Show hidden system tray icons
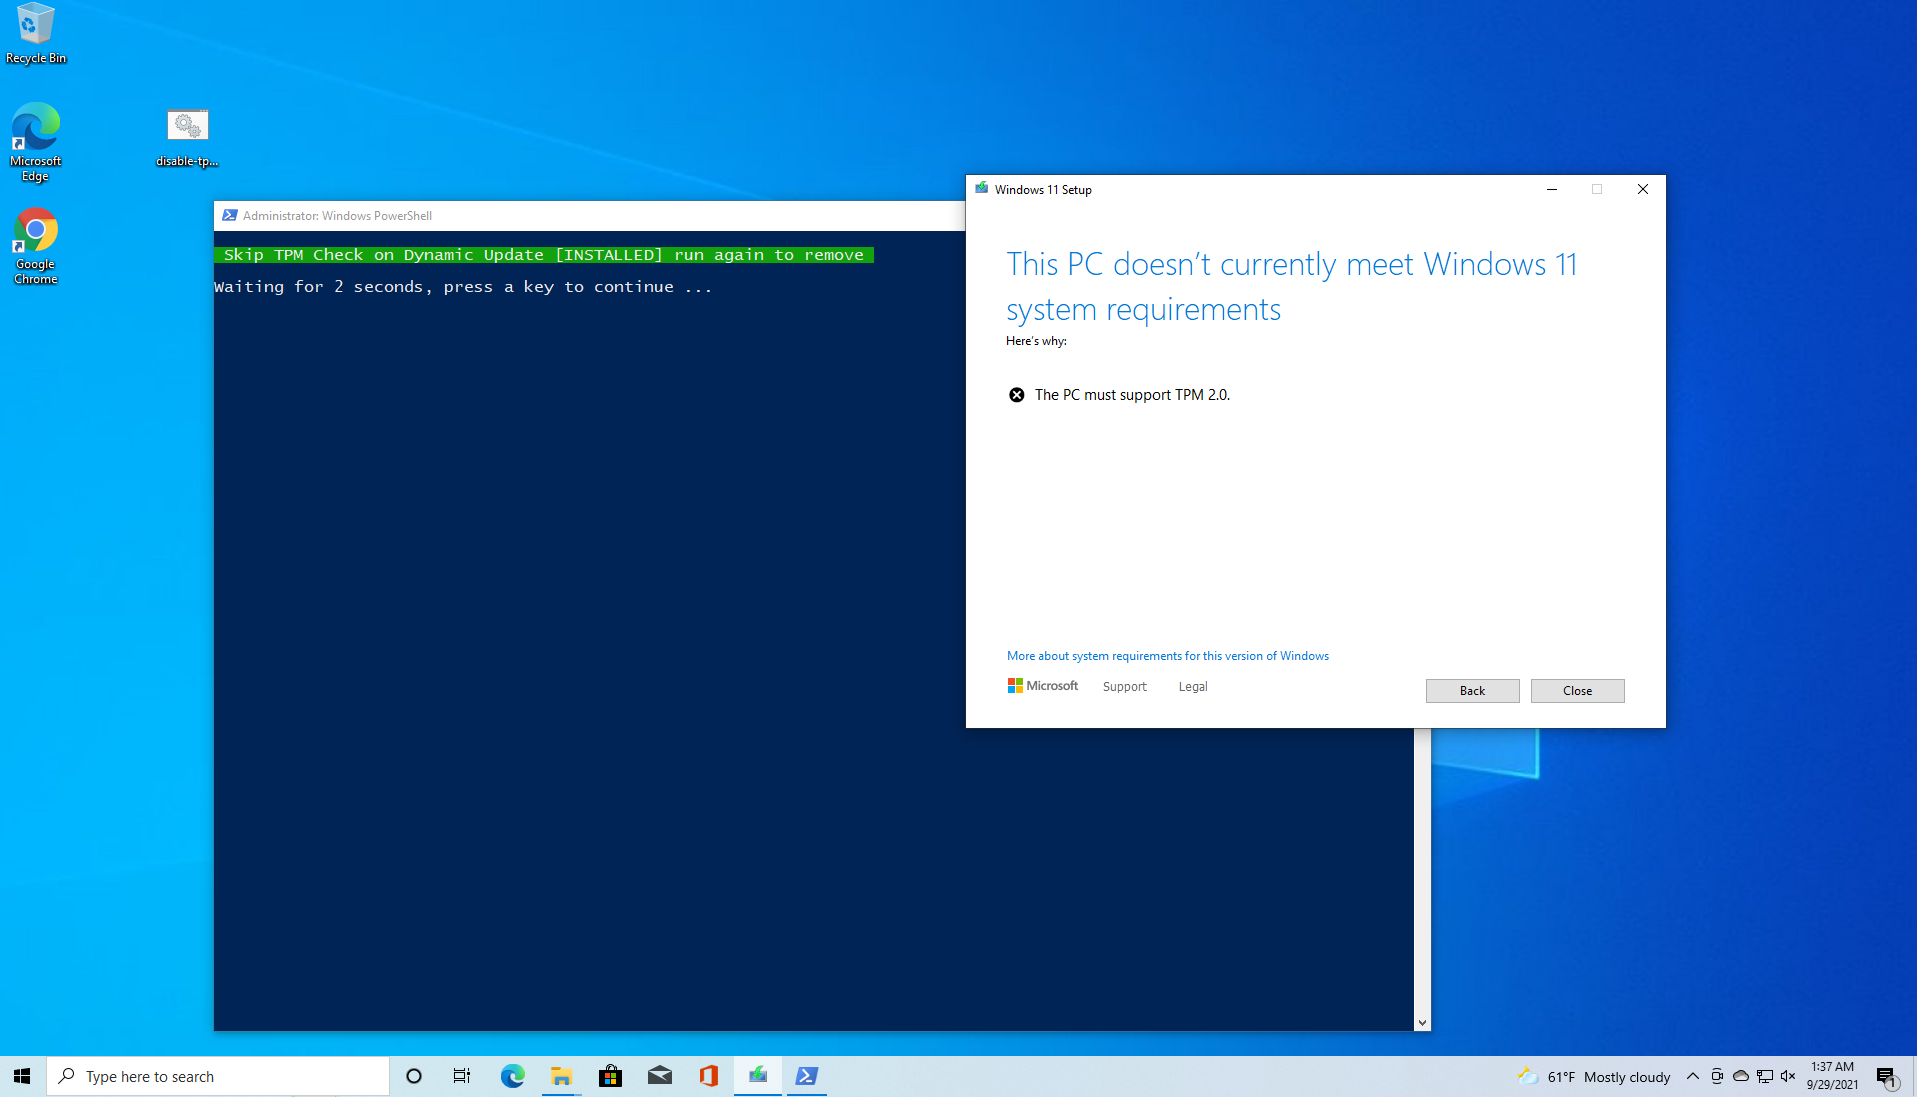 coord(1693,1076)
